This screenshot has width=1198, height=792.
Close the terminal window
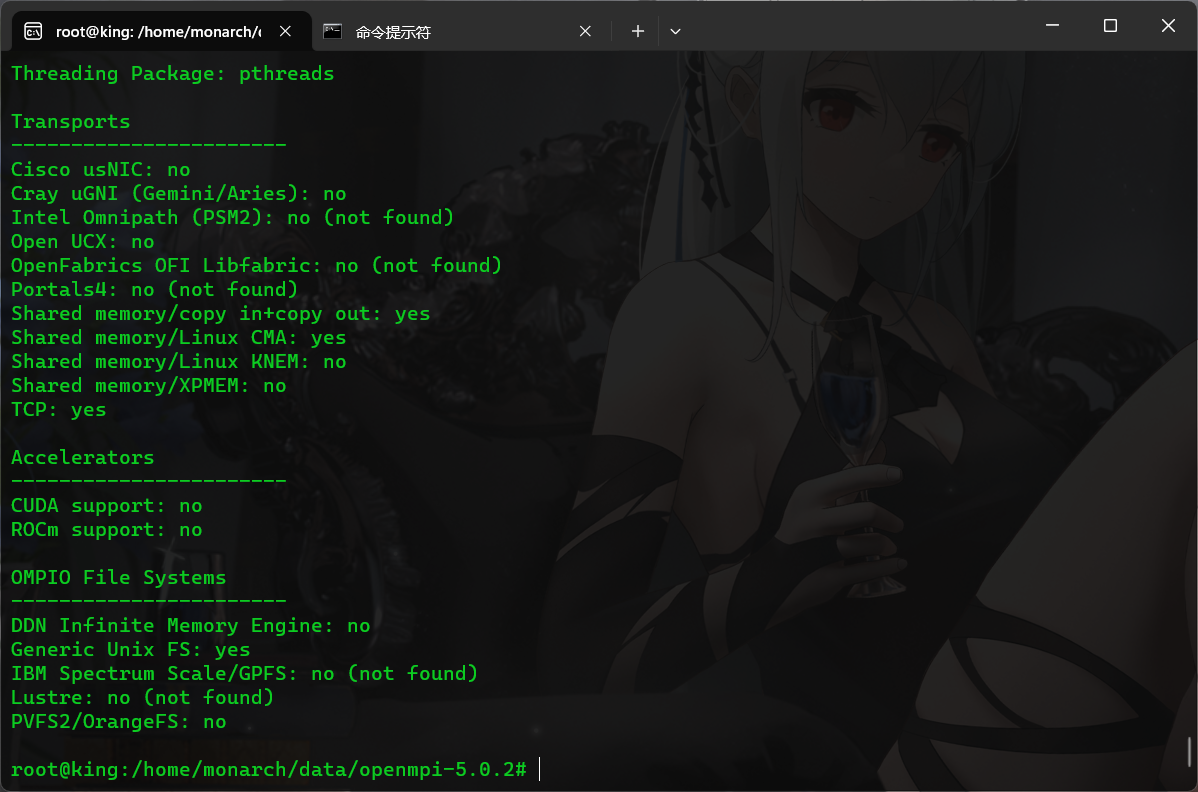click(x=1168, y=25)
